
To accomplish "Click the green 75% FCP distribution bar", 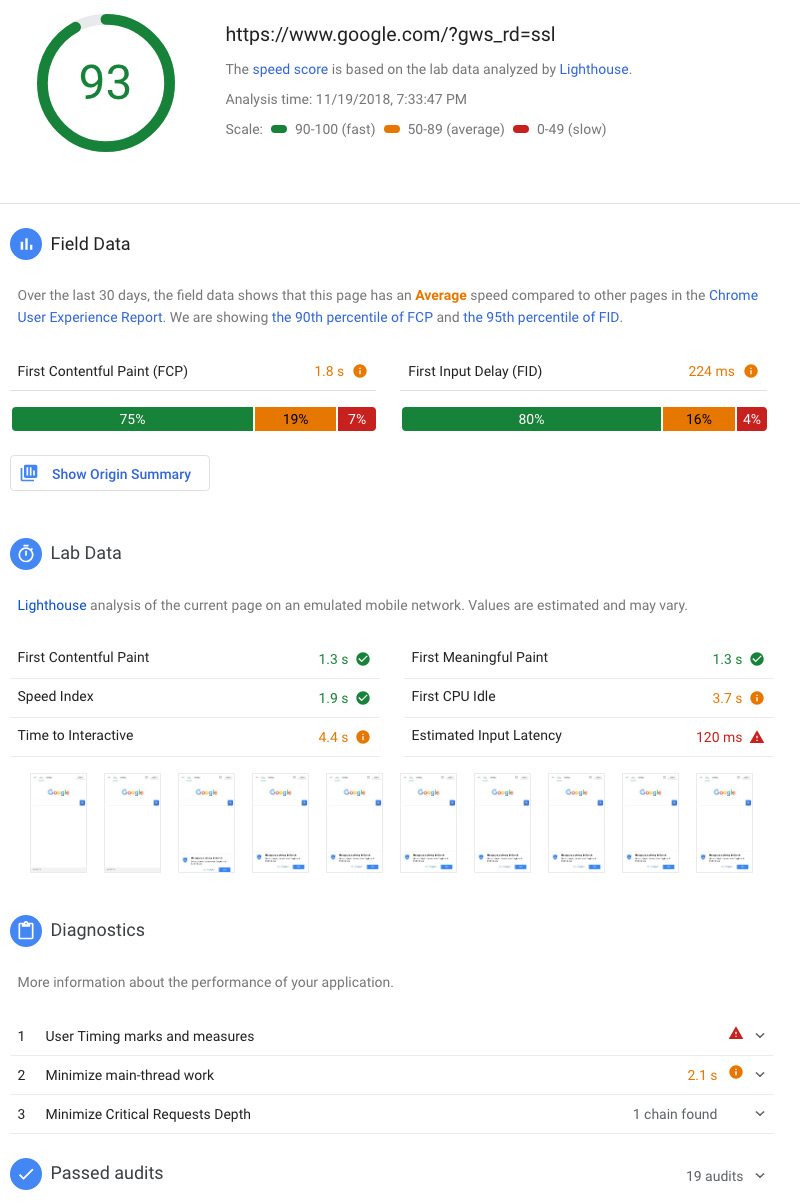I will (132, 419).
